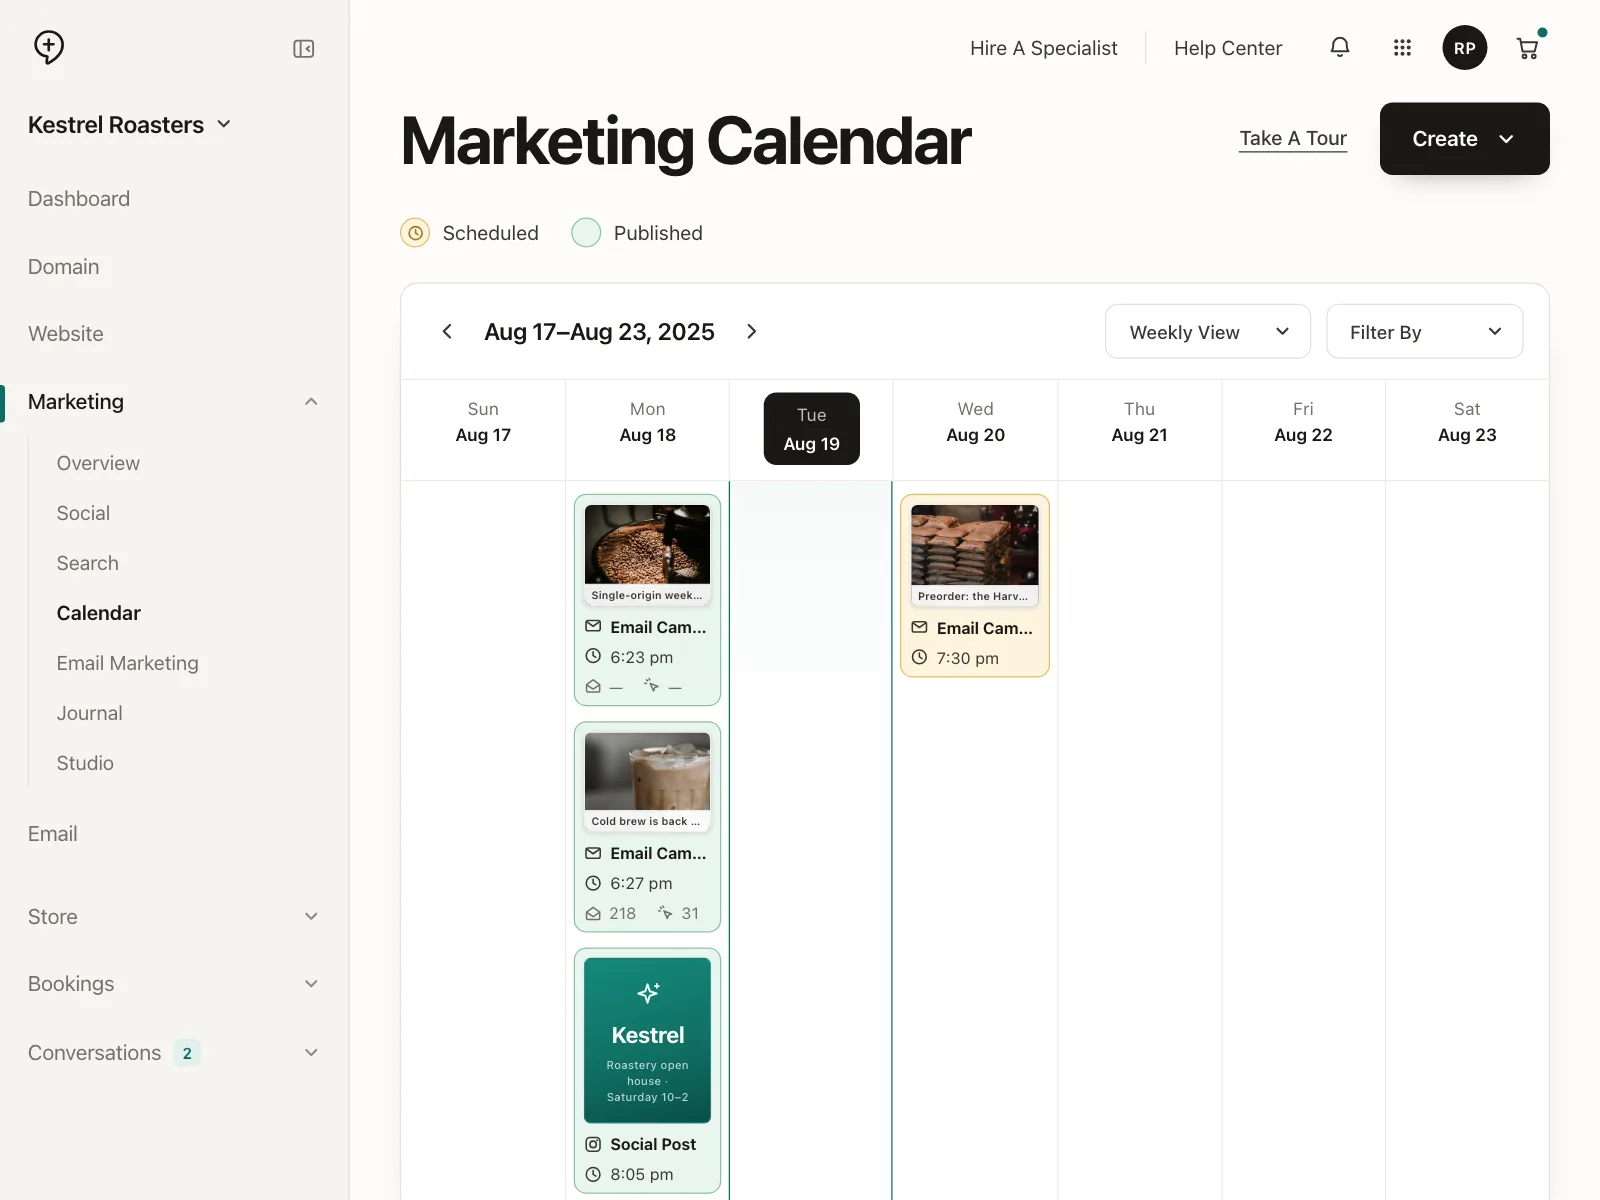Open Social under Marketing
Image resolution: width=1600 pixels, height=1200 pixels.
click(83, 513)
